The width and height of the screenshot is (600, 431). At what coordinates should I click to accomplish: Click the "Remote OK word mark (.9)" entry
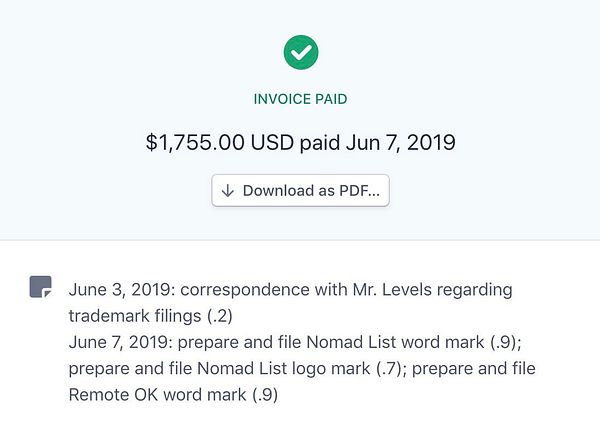[x=172, y=394]
